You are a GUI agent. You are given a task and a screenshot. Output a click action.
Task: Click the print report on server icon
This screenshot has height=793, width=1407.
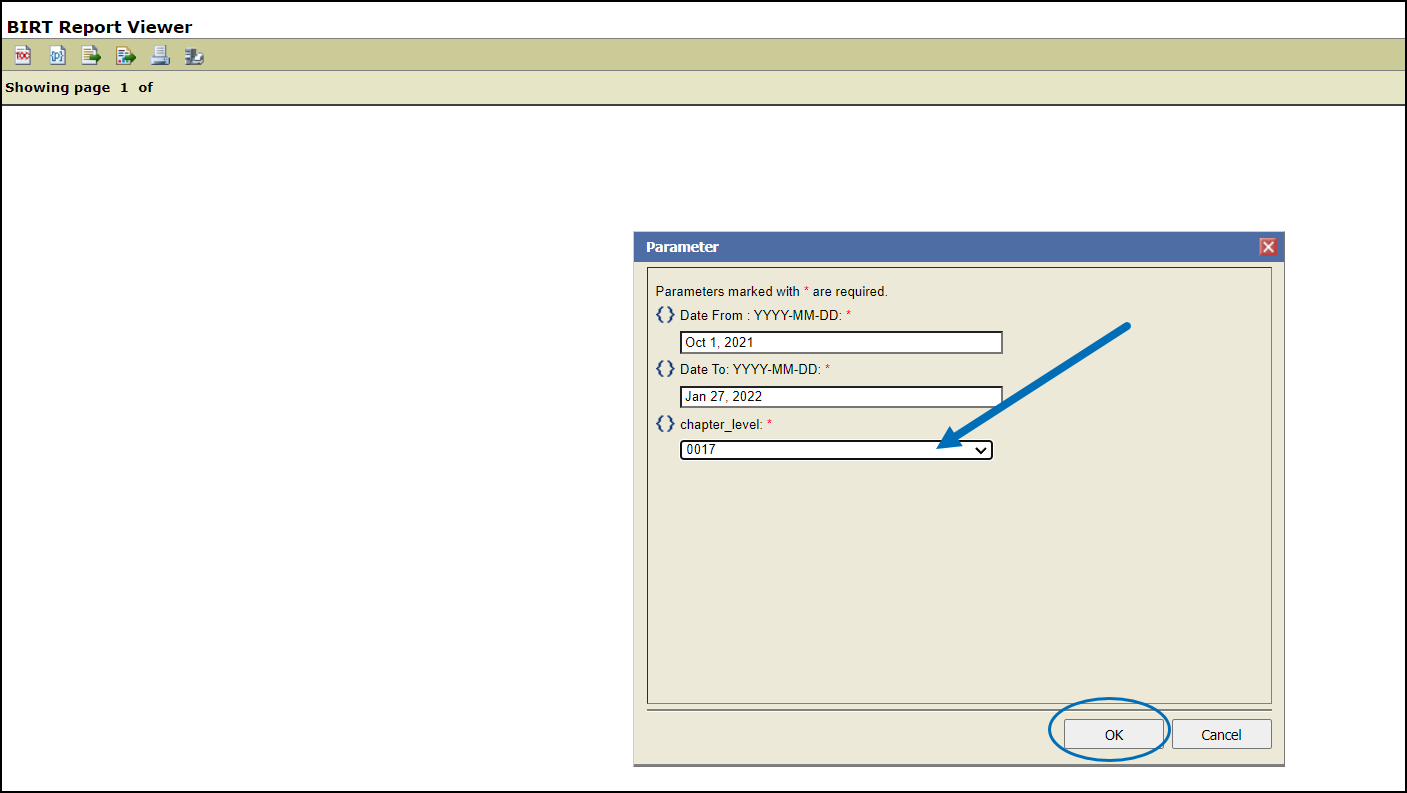(194, 55)
